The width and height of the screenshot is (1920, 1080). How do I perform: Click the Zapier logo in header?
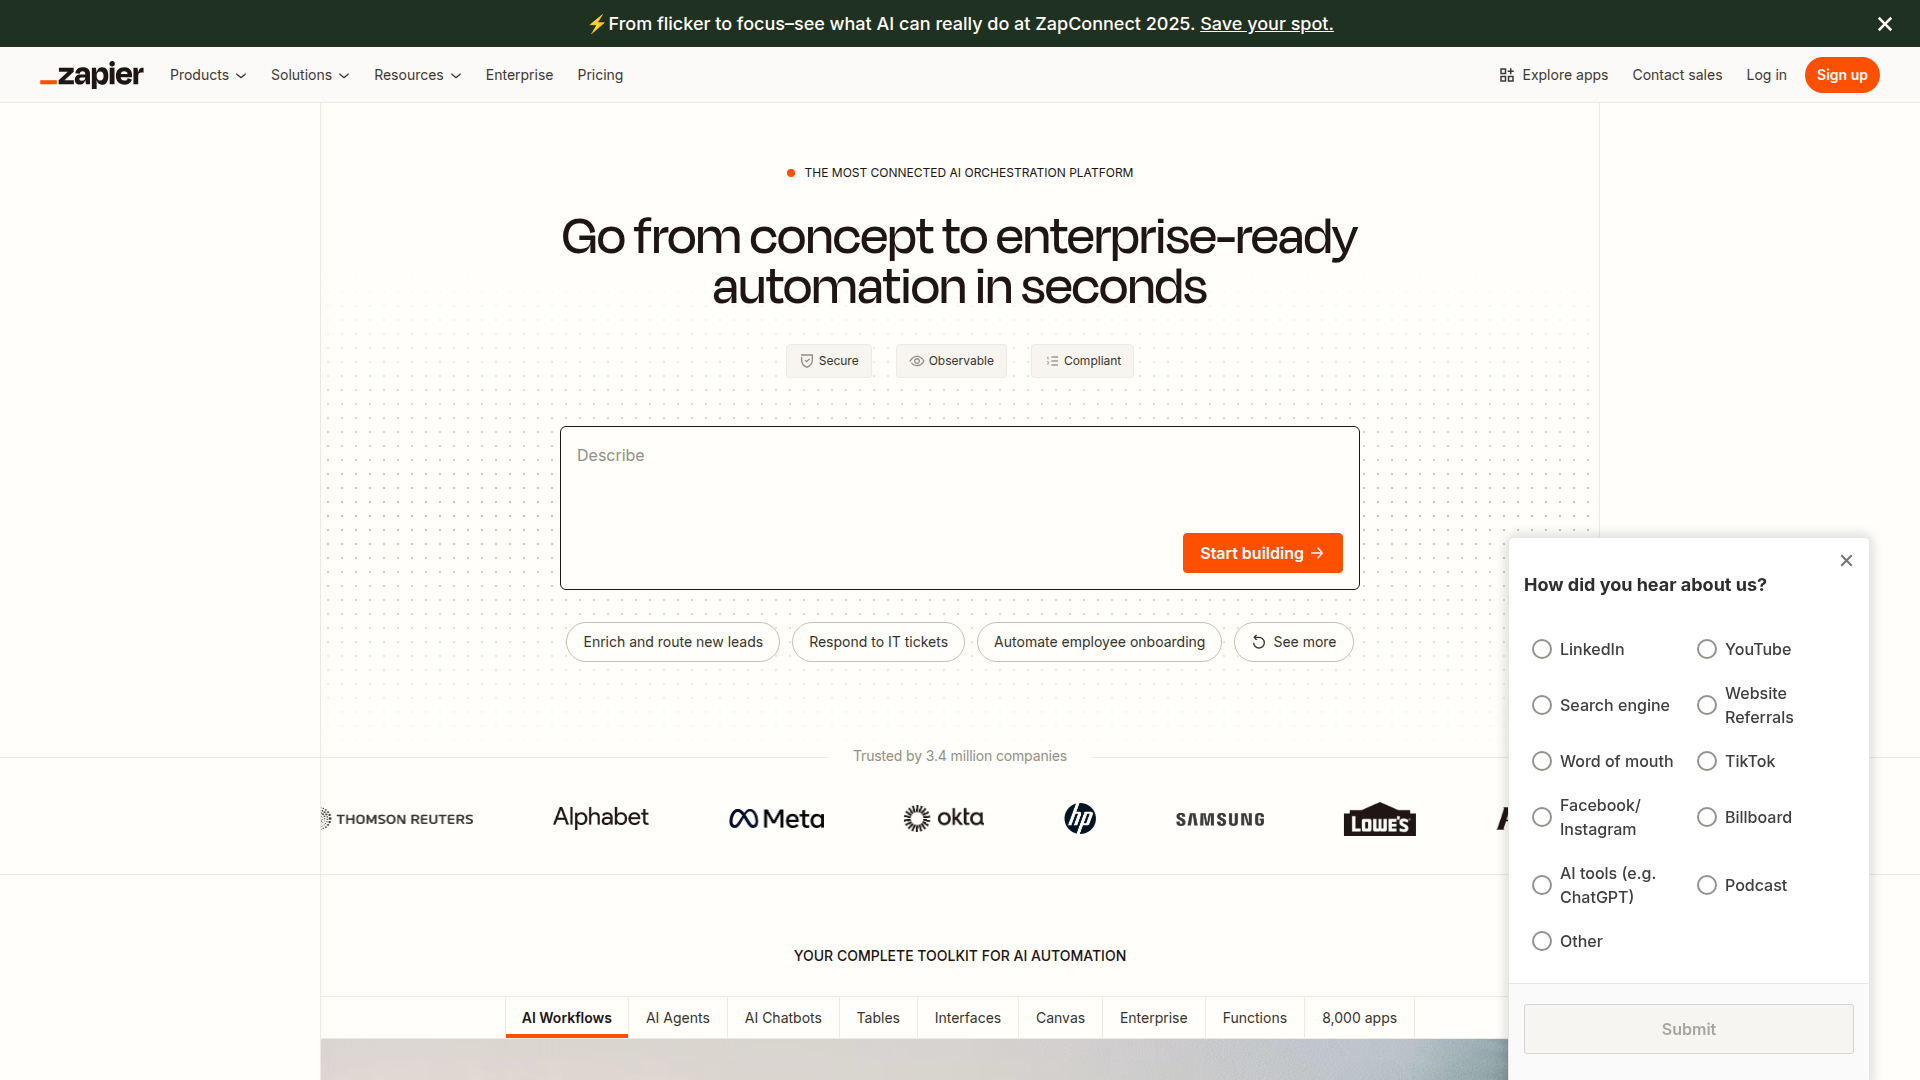click(92, 75)
